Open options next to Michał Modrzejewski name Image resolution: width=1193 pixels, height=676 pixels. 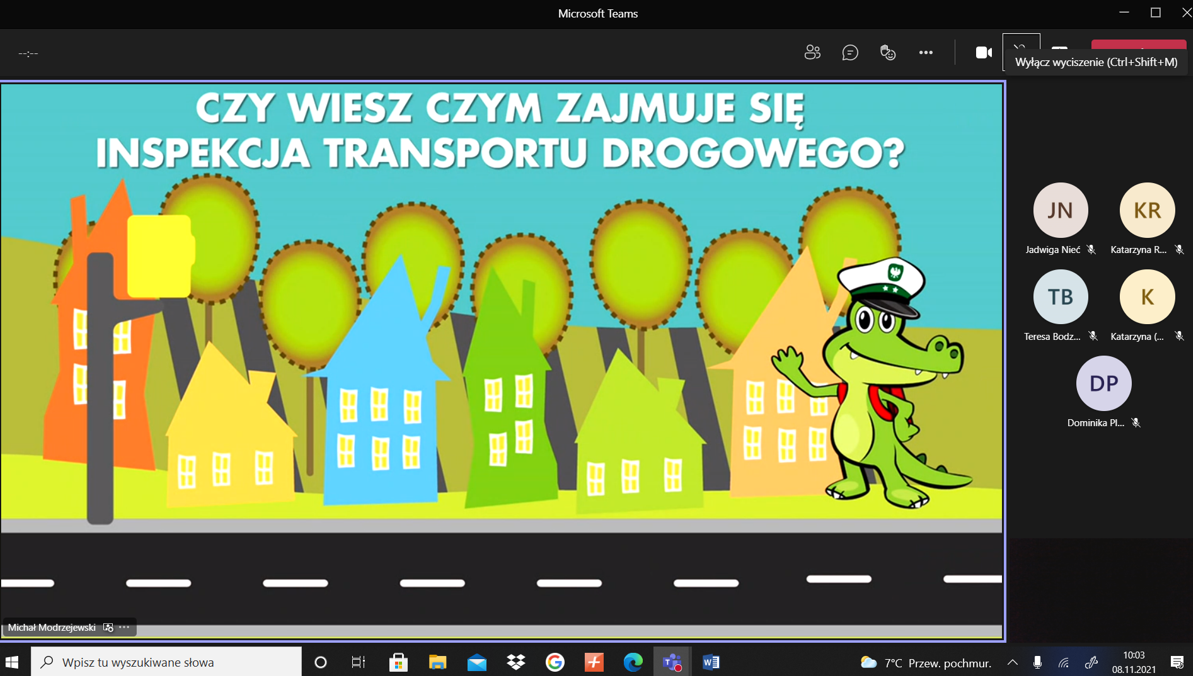click(x=125, y=627)
